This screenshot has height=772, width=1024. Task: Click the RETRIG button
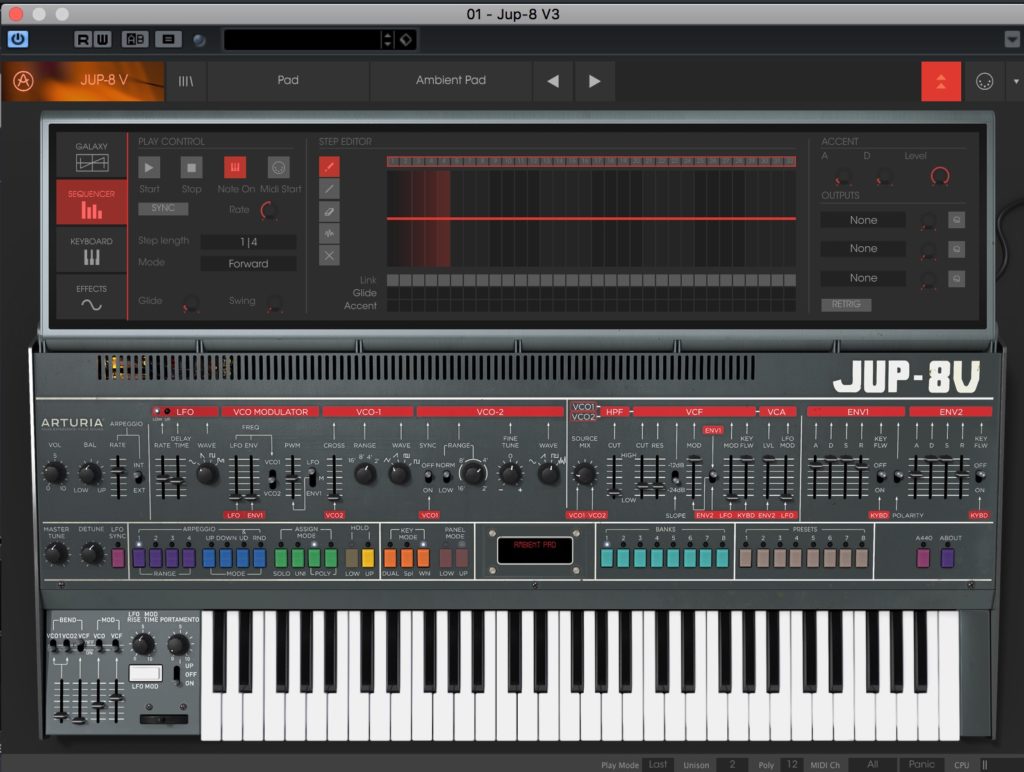[846, 304]
